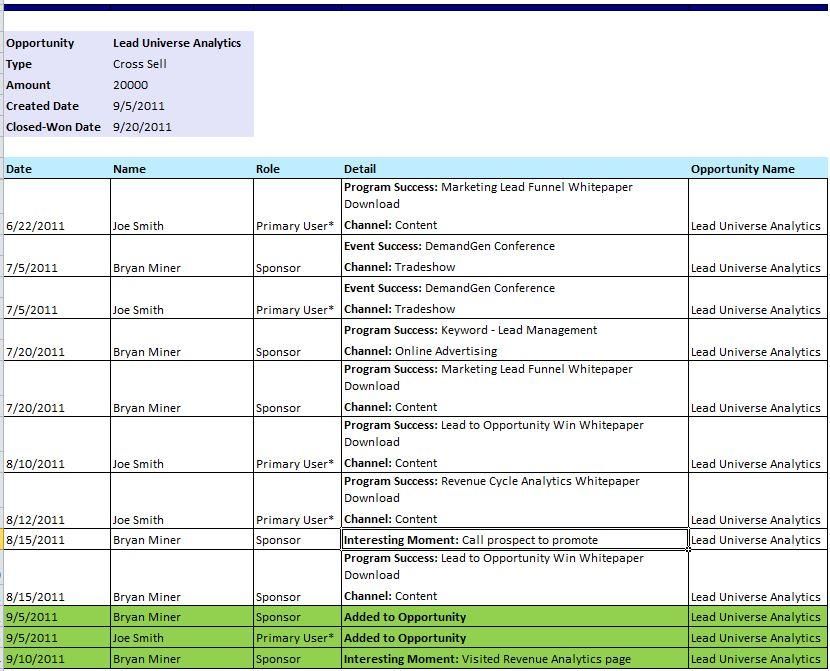Click the 6/22/2011 date cell
This screenshot has height=671, width=830.
[35, 226]
